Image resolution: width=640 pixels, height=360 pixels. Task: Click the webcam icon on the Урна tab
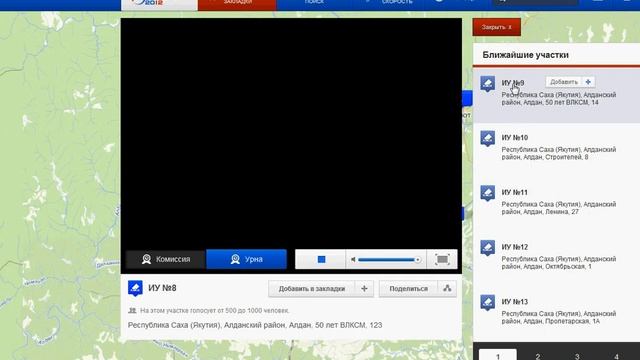[x=235, y=259]
